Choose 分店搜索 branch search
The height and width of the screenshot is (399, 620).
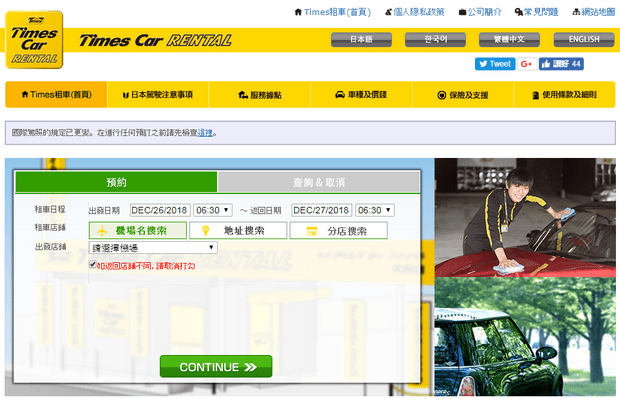338,231
